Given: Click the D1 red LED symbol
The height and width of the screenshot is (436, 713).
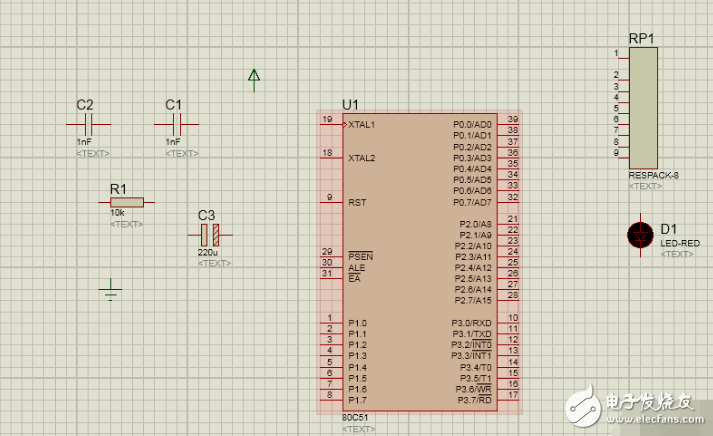Looking at the screenshot, I should coord(640,235).
